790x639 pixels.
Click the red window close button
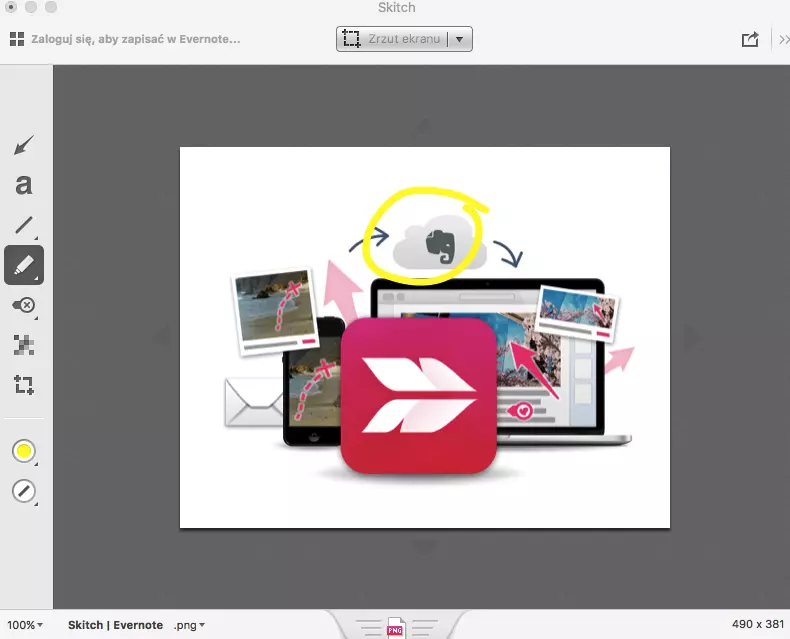[x=11, y=7]
